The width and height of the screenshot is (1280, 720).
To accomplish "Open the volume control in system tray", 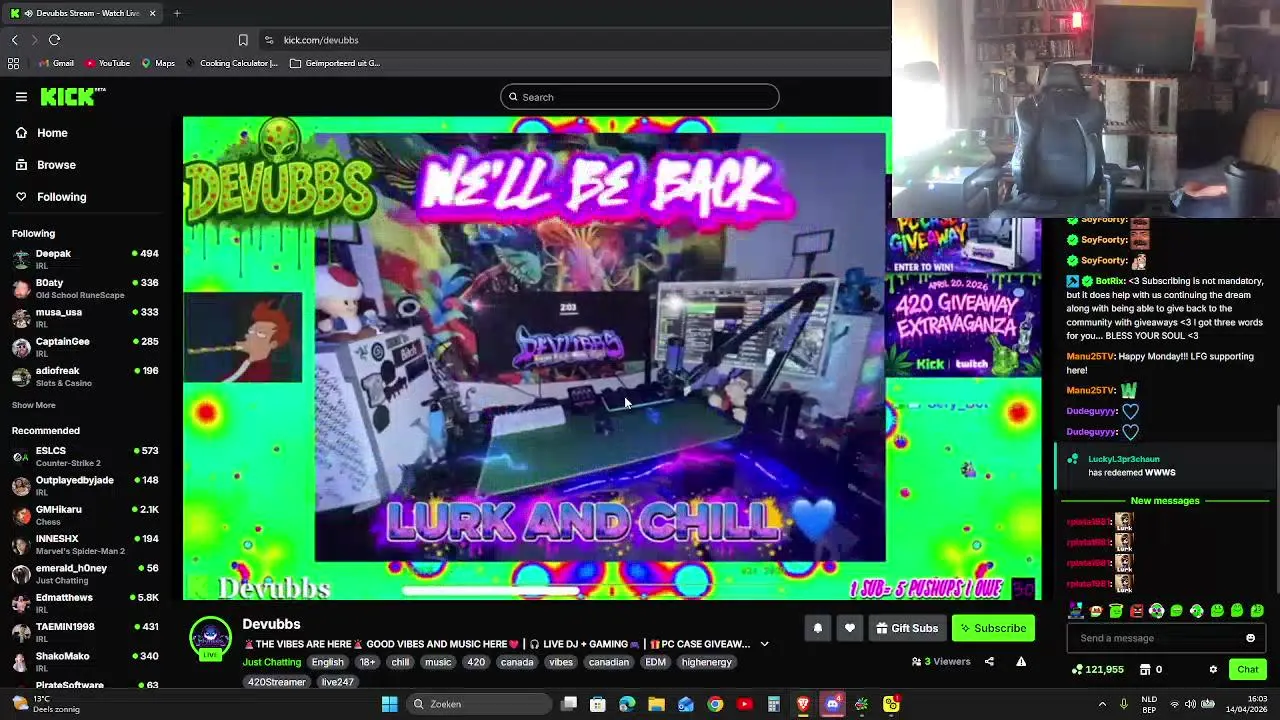I will (1190, 704).
